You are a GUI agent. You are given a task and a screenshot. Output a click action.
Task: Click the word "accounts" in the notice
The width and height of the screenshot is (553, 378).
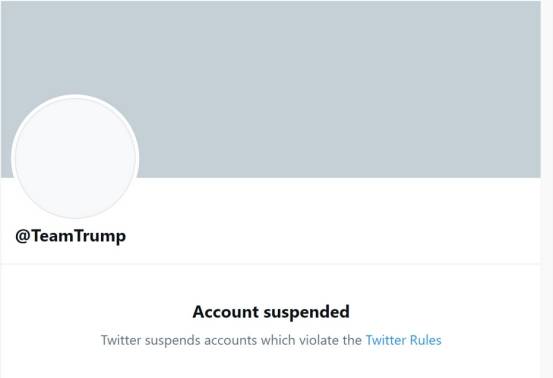pos(230,340)
